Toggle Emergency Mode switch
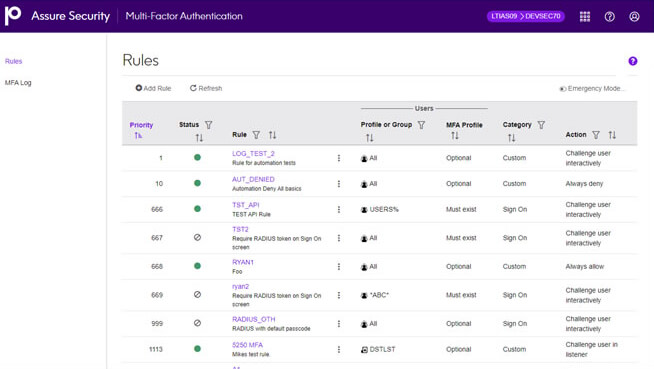Image resolution: width=654 pixels, height=369 pixels. pyautogui.click(x=563, y=89)
